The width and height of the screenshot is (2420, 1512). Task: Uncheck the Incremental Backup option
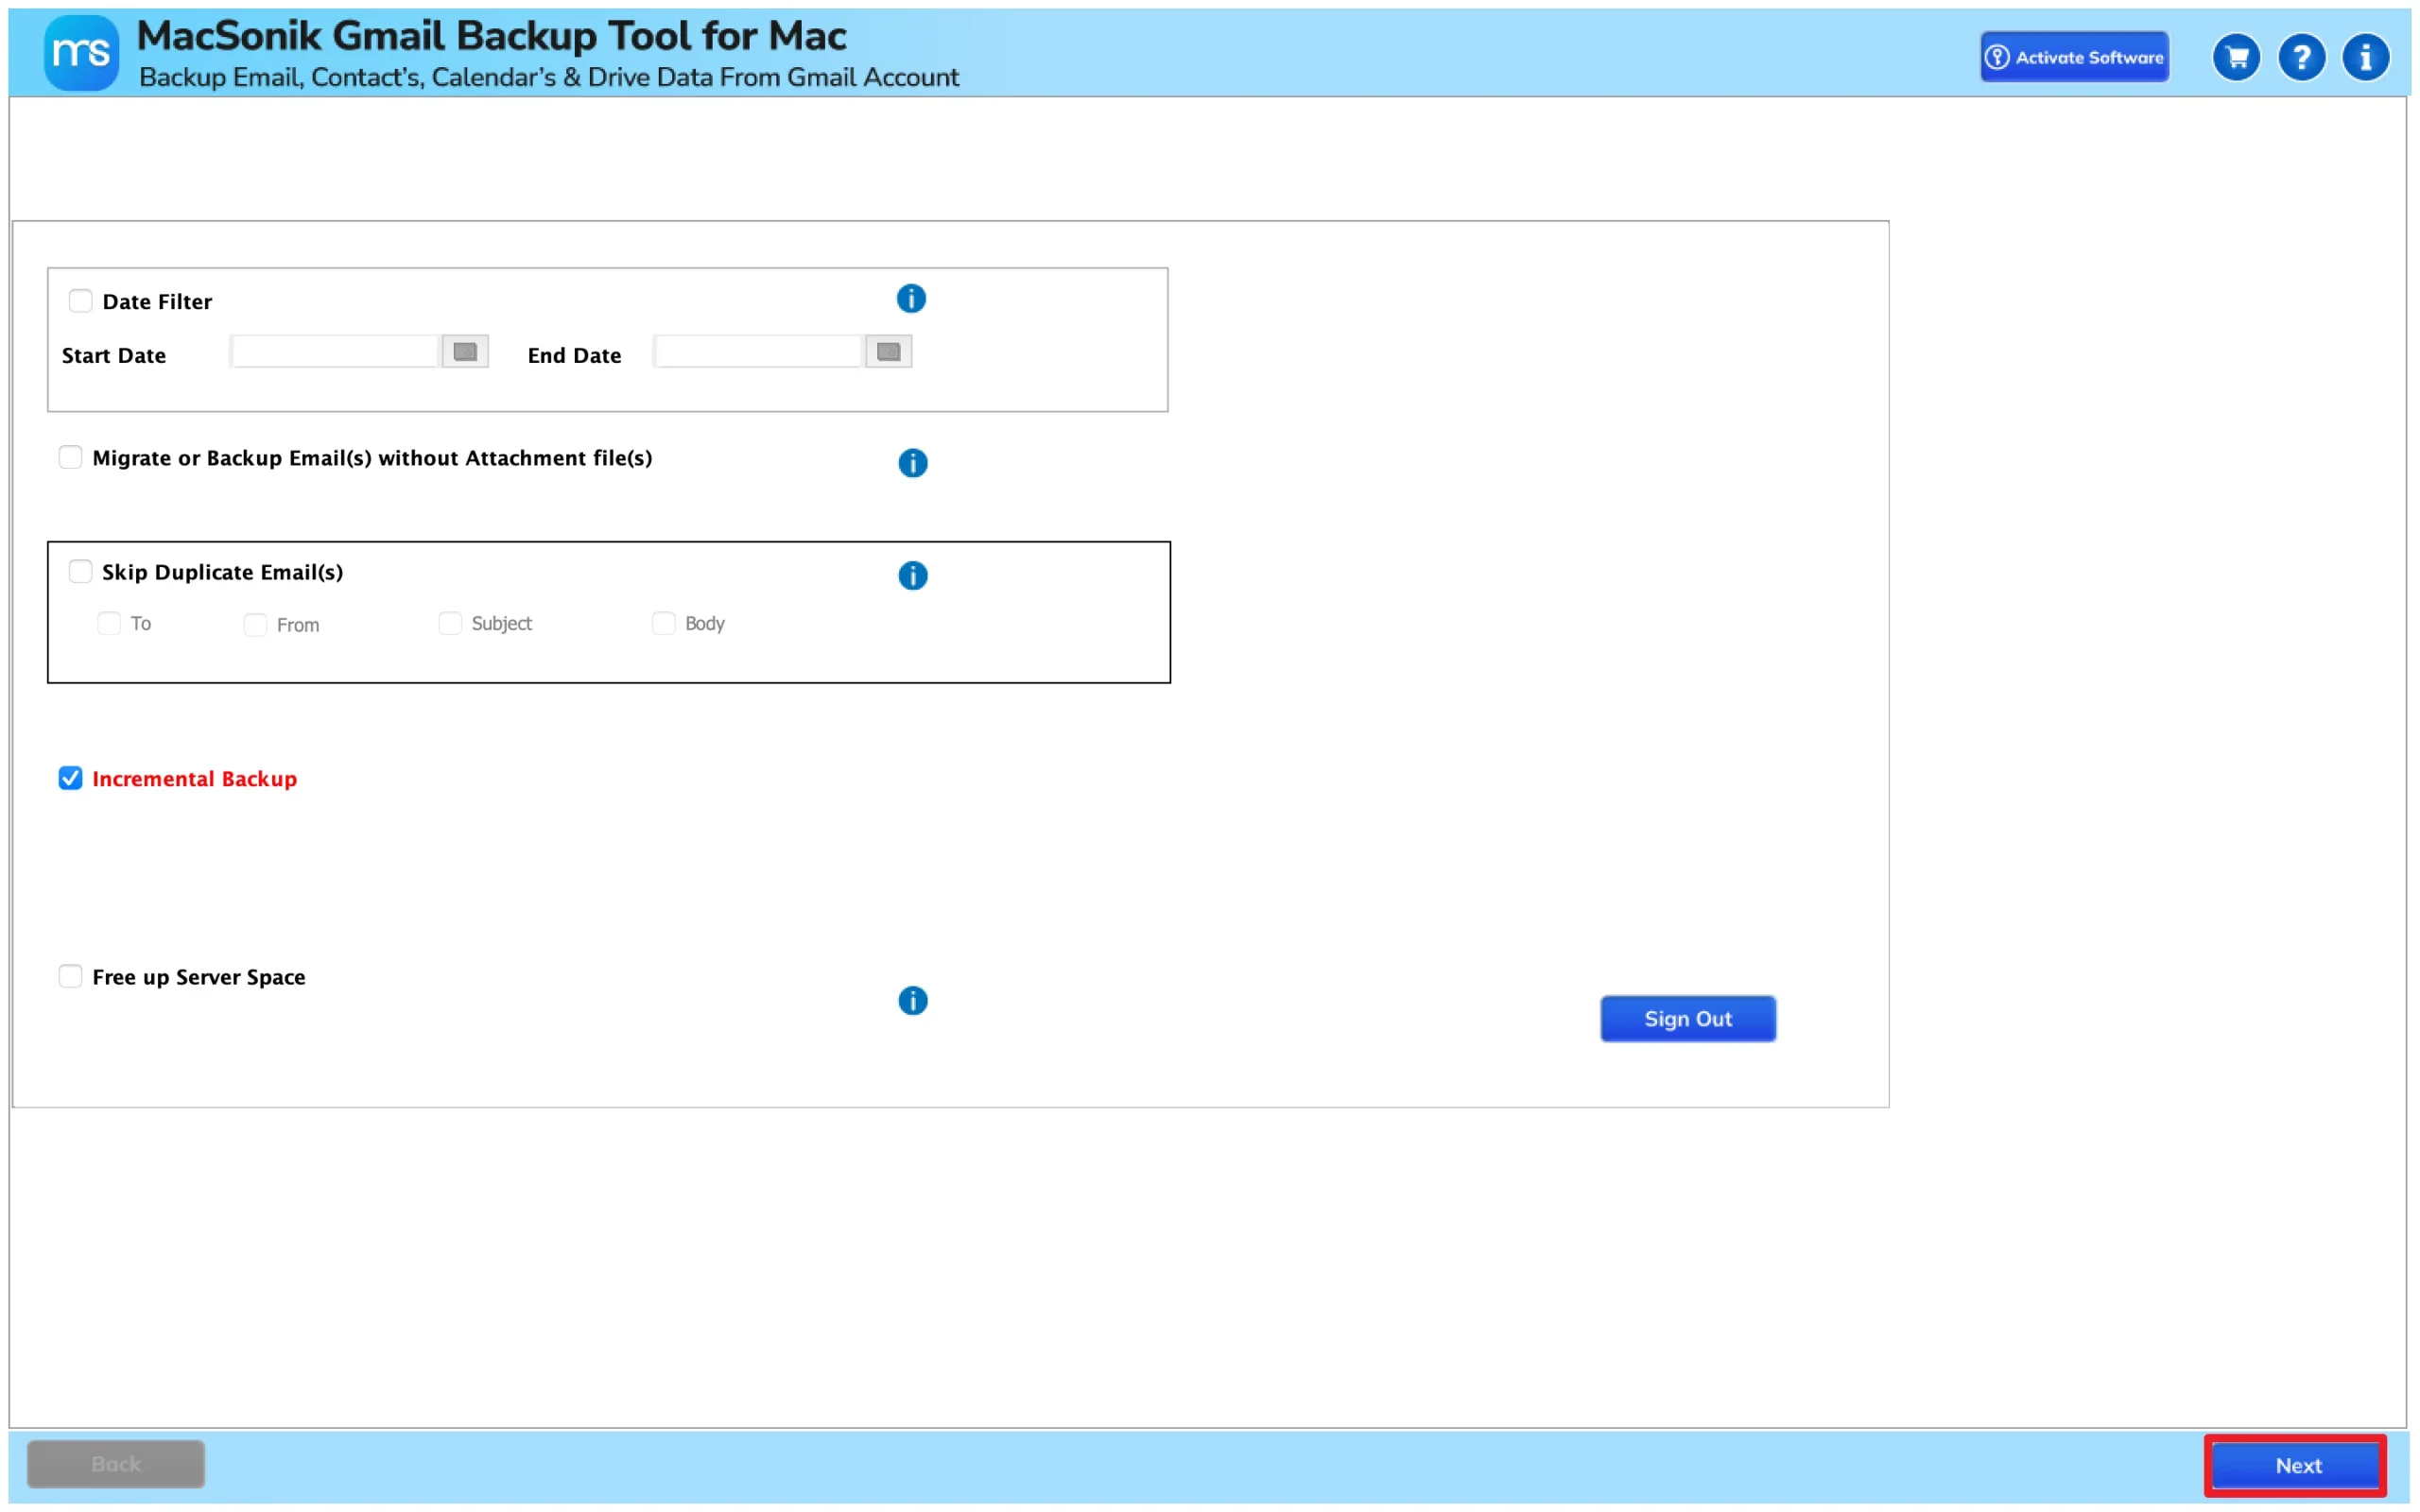(70, 778)
